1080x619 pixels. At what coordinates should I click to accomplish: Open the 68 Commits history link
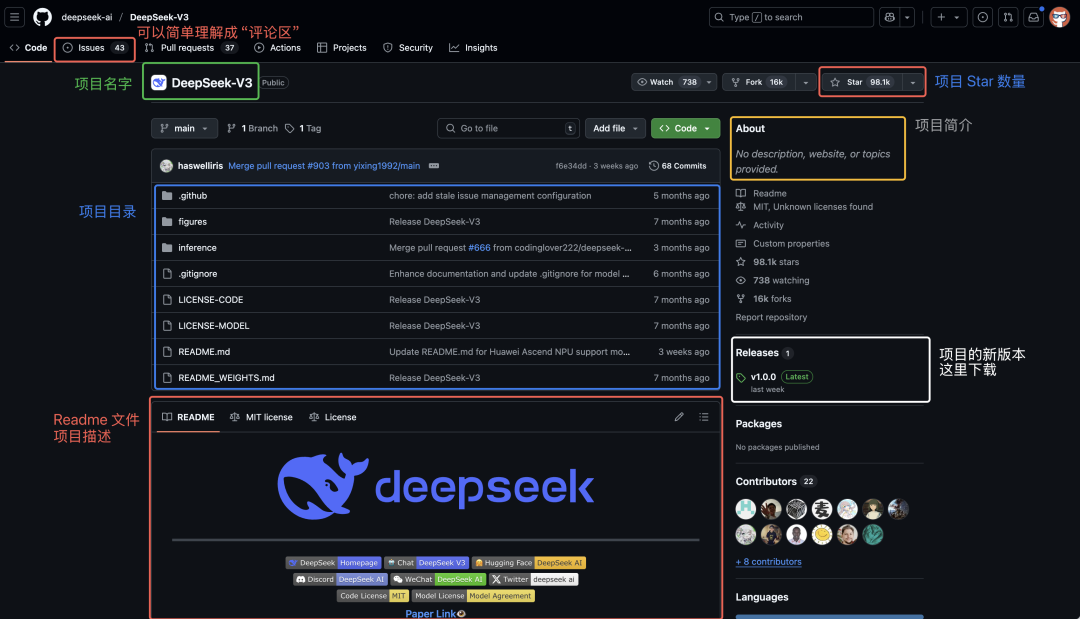pos(678,166)
